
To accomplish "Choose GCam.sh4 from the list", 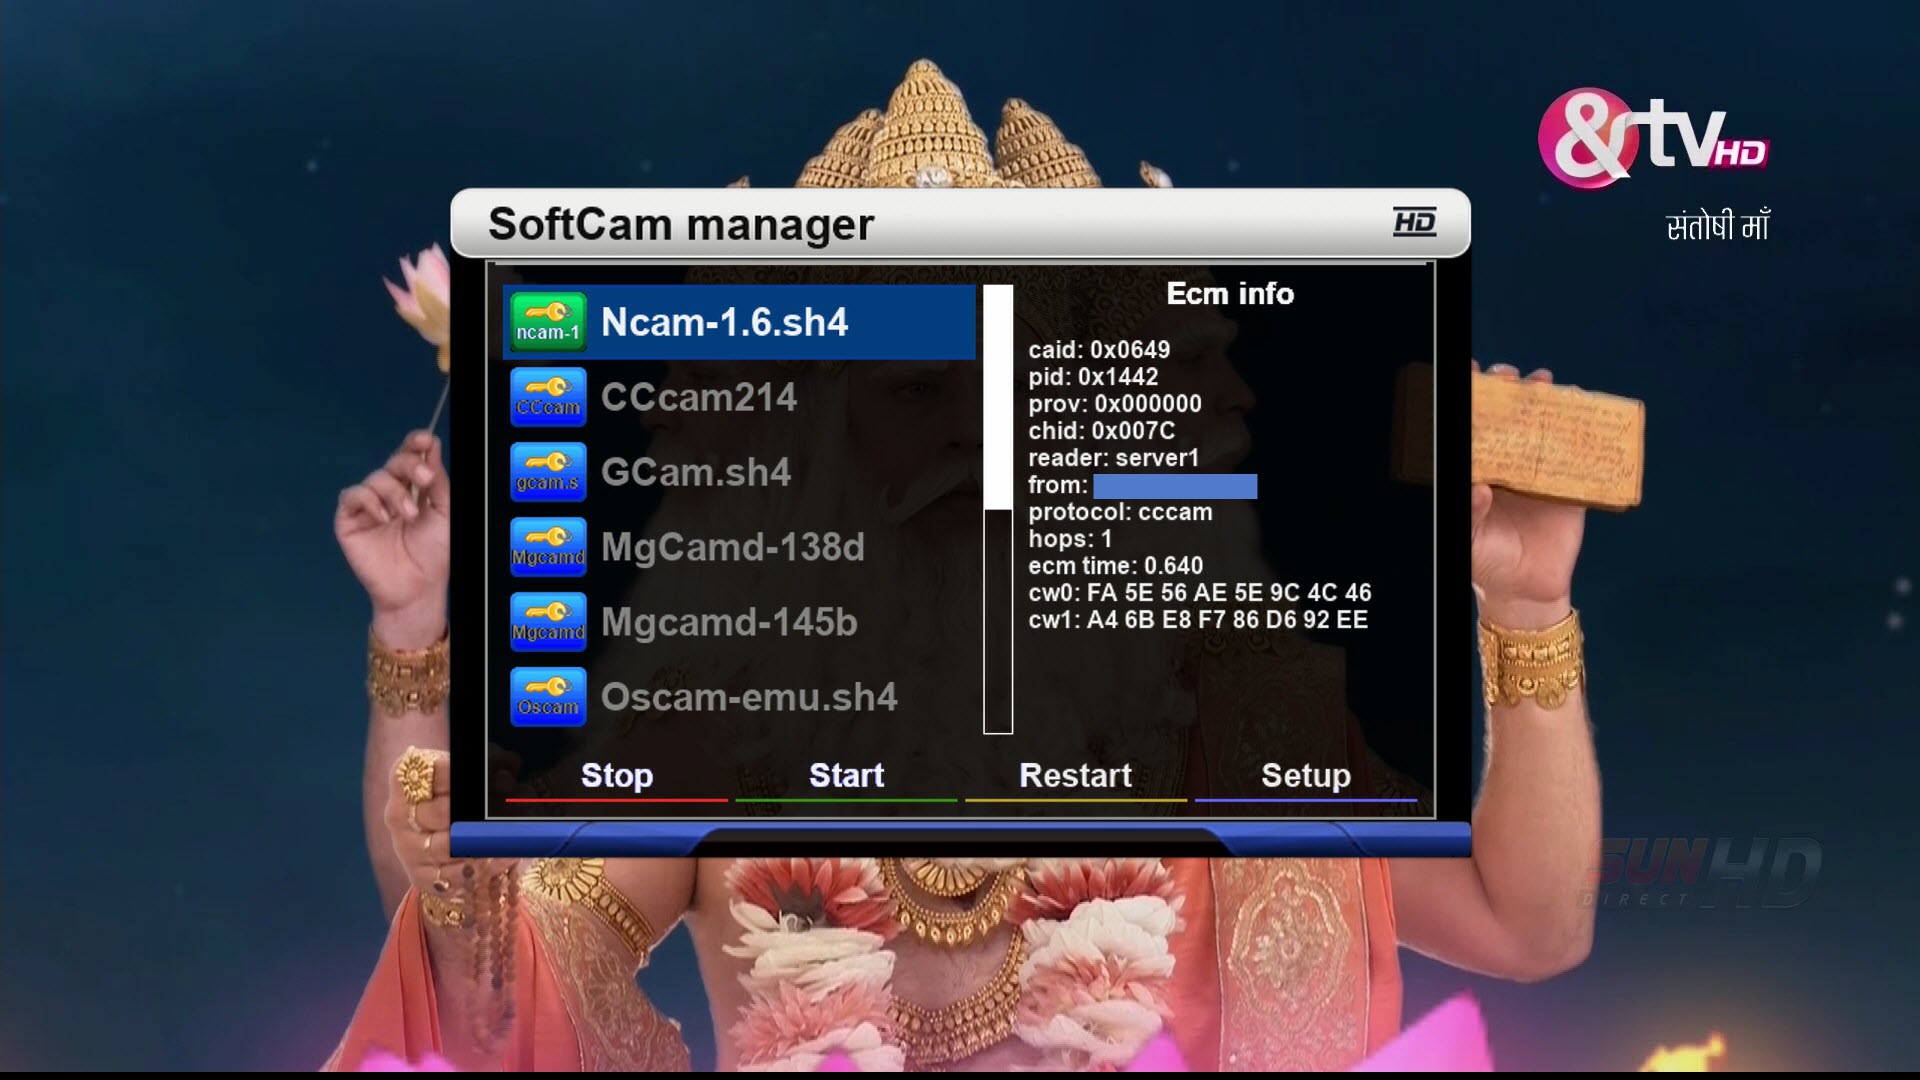I will coord(695,472).
